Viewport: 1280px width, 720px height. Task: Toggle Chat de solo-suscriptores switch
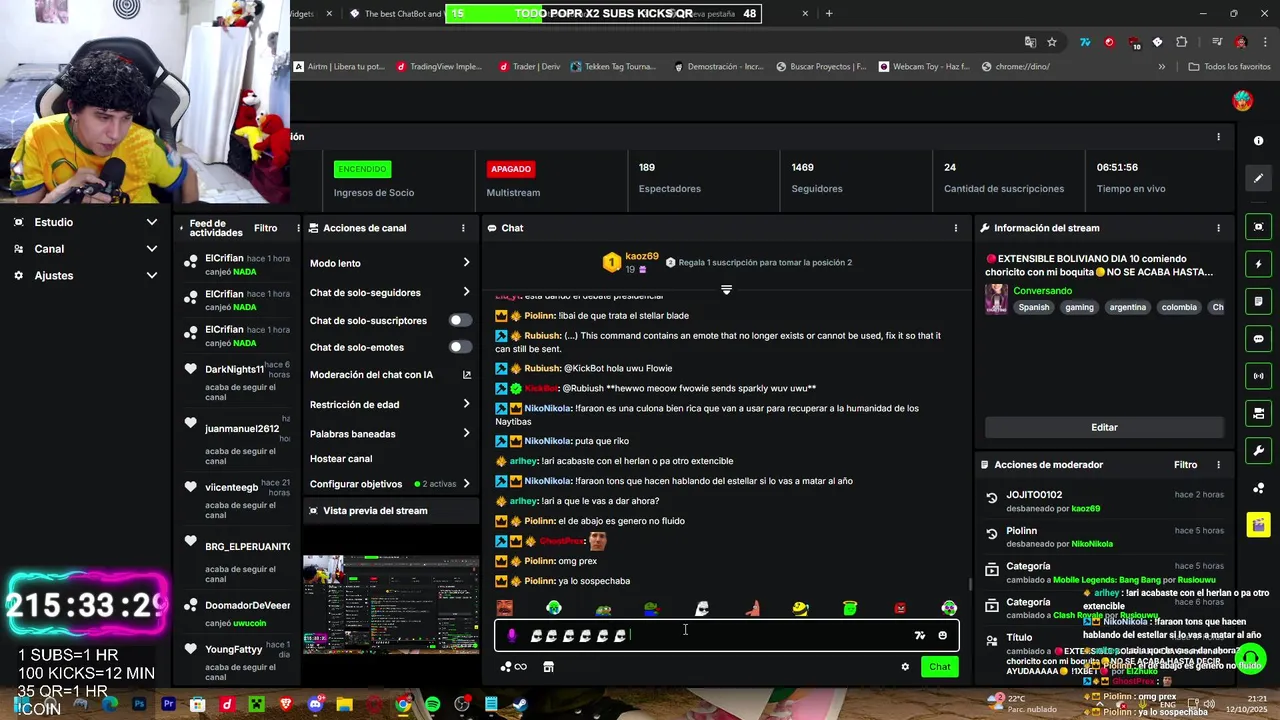click(460, 320)
